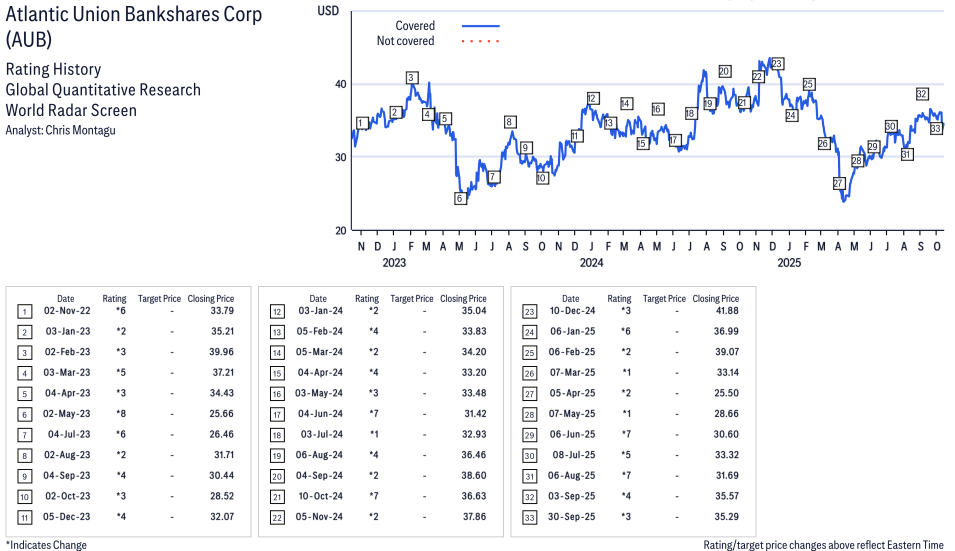This screenshot has width=955, height=551.
Task: Click the analyst name Chris Montagu
Action: [x=80, y=130]
